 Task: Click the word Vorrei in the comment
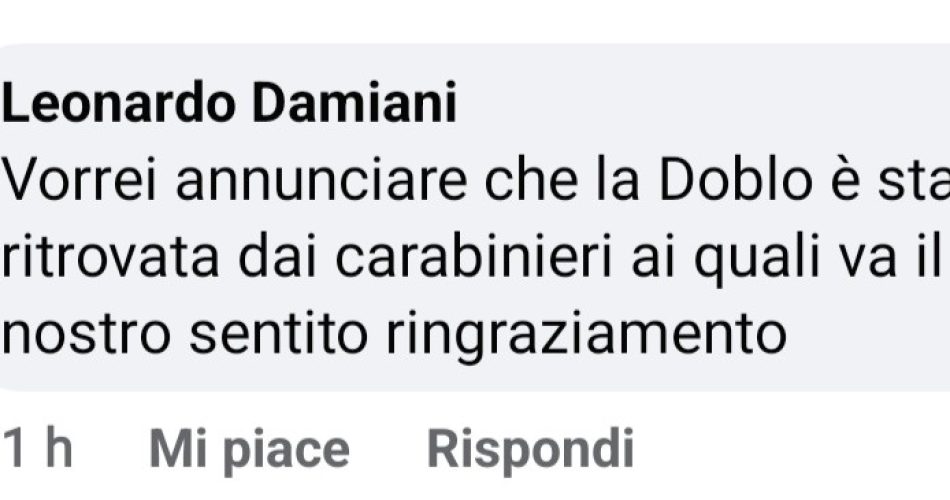[80, 181]
